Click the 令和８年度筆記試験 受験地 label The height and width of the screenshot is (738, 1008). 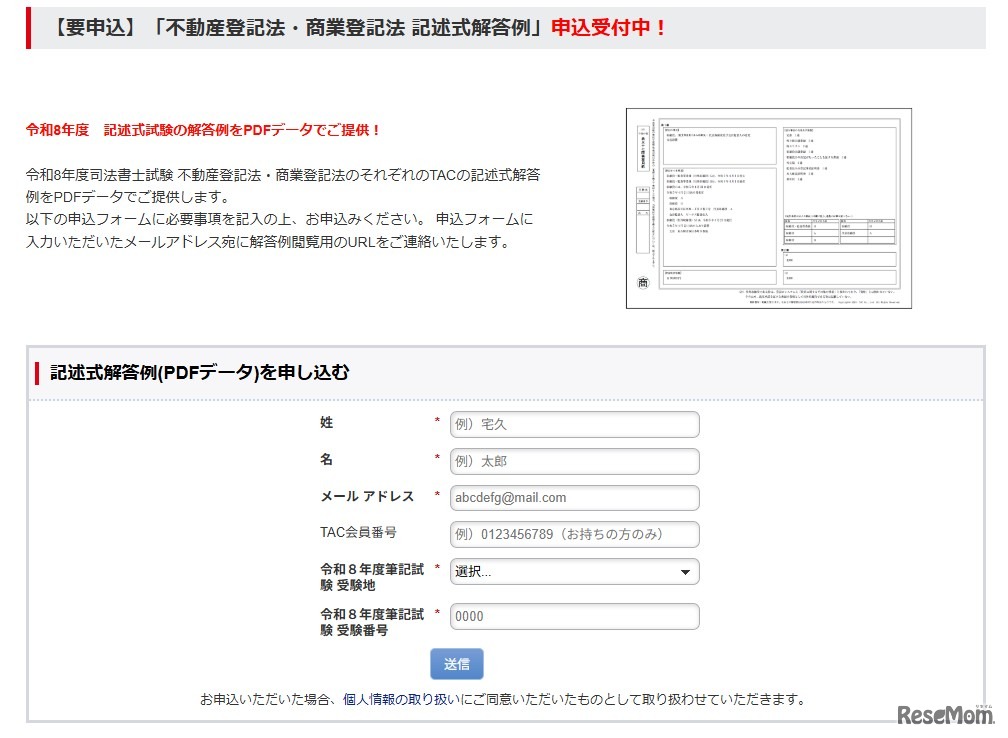click(372, 577)
